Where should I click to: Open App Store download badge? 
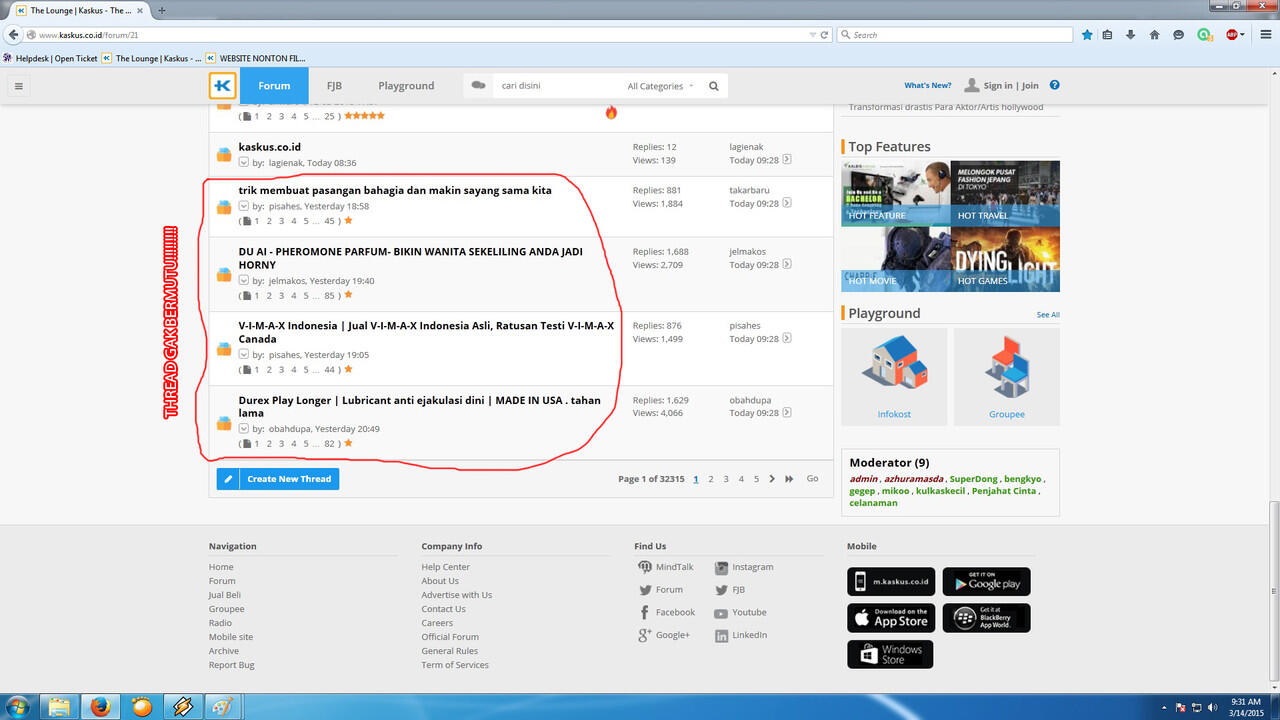891,618
